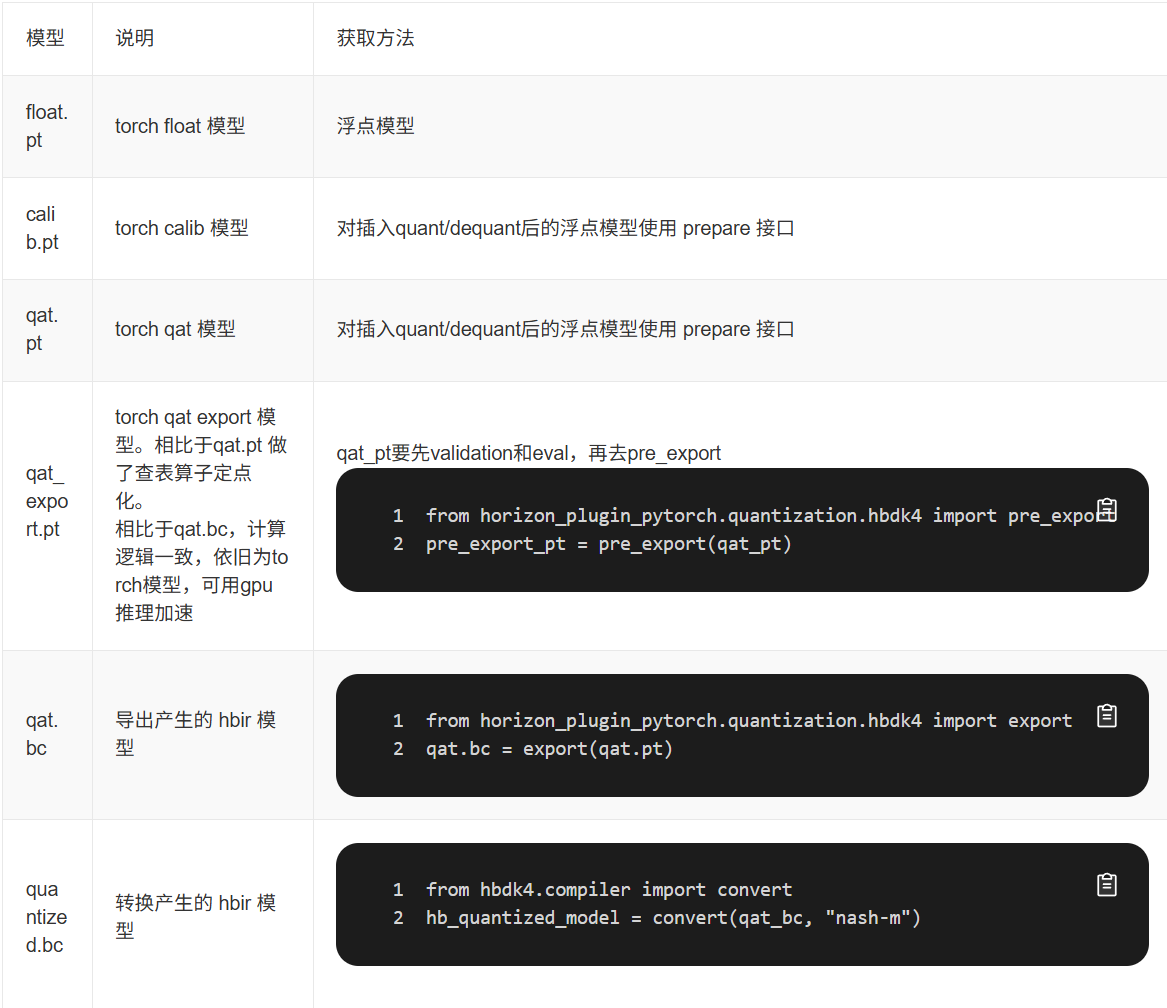Copy the hbdk4 convert code block
Image resolution: width=1167 pixels, height=1008 pixels.
tap(1107, 884)
